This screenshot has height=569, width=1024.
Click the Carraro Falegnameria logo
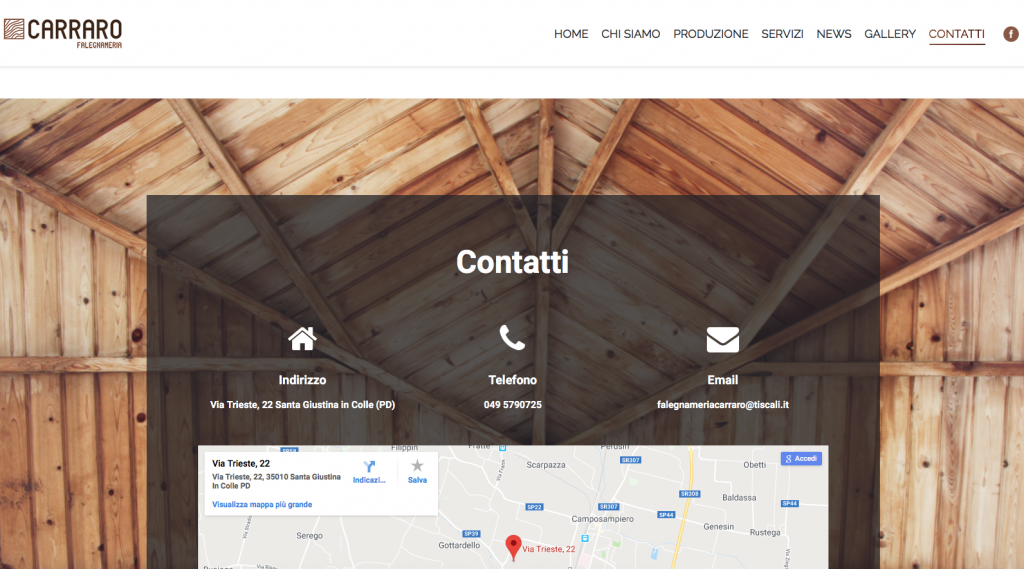coord(63,33)
